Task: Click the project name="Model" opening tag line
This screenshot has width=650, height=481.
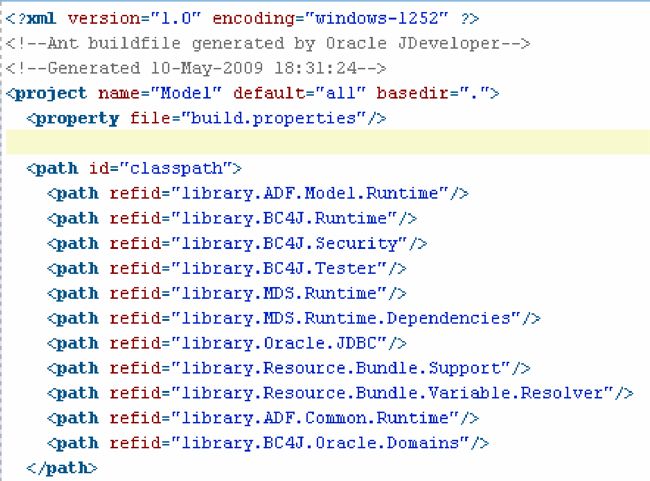Action: coord(253,93)
